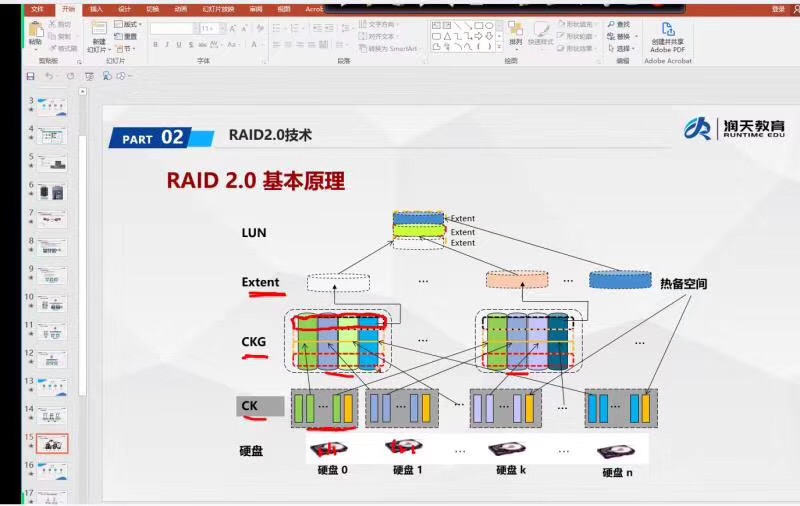Toggle Underline text formatting
Image resolution: width=800 pixels, height=506 pixels.
[179, 44]
